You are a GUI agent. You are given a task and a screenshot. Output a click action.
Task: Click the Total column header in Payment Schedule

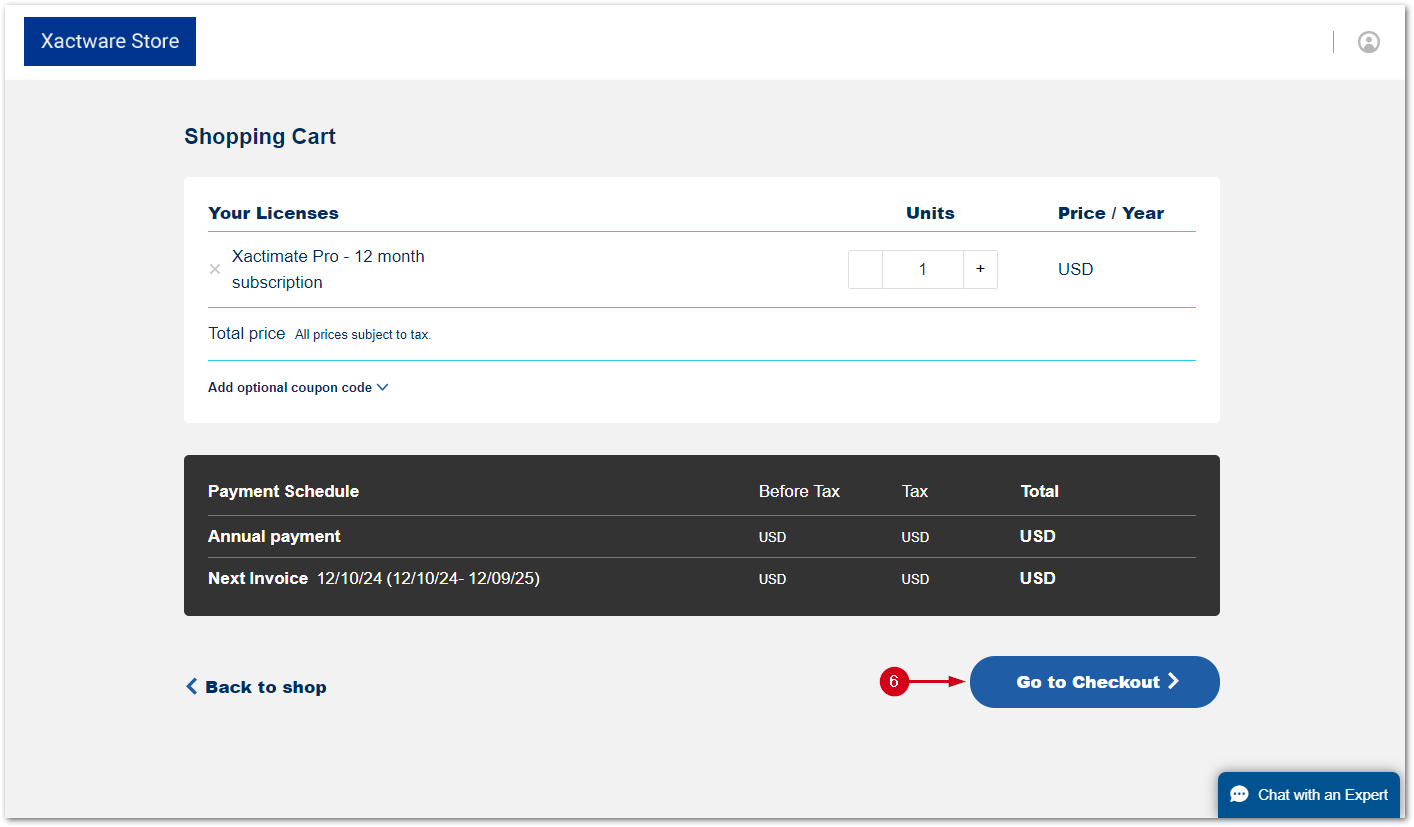coord(1039,491)
